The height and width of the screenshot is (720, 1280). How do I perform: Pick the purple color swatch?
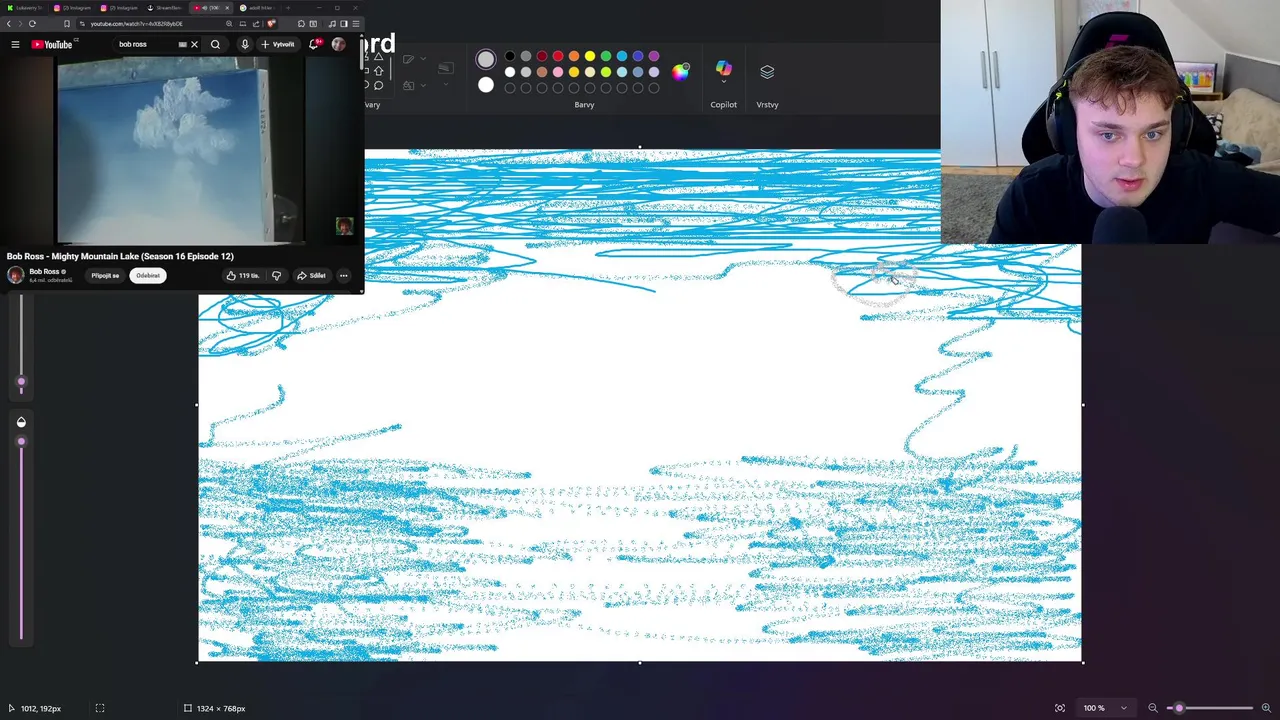pos(654,56)
